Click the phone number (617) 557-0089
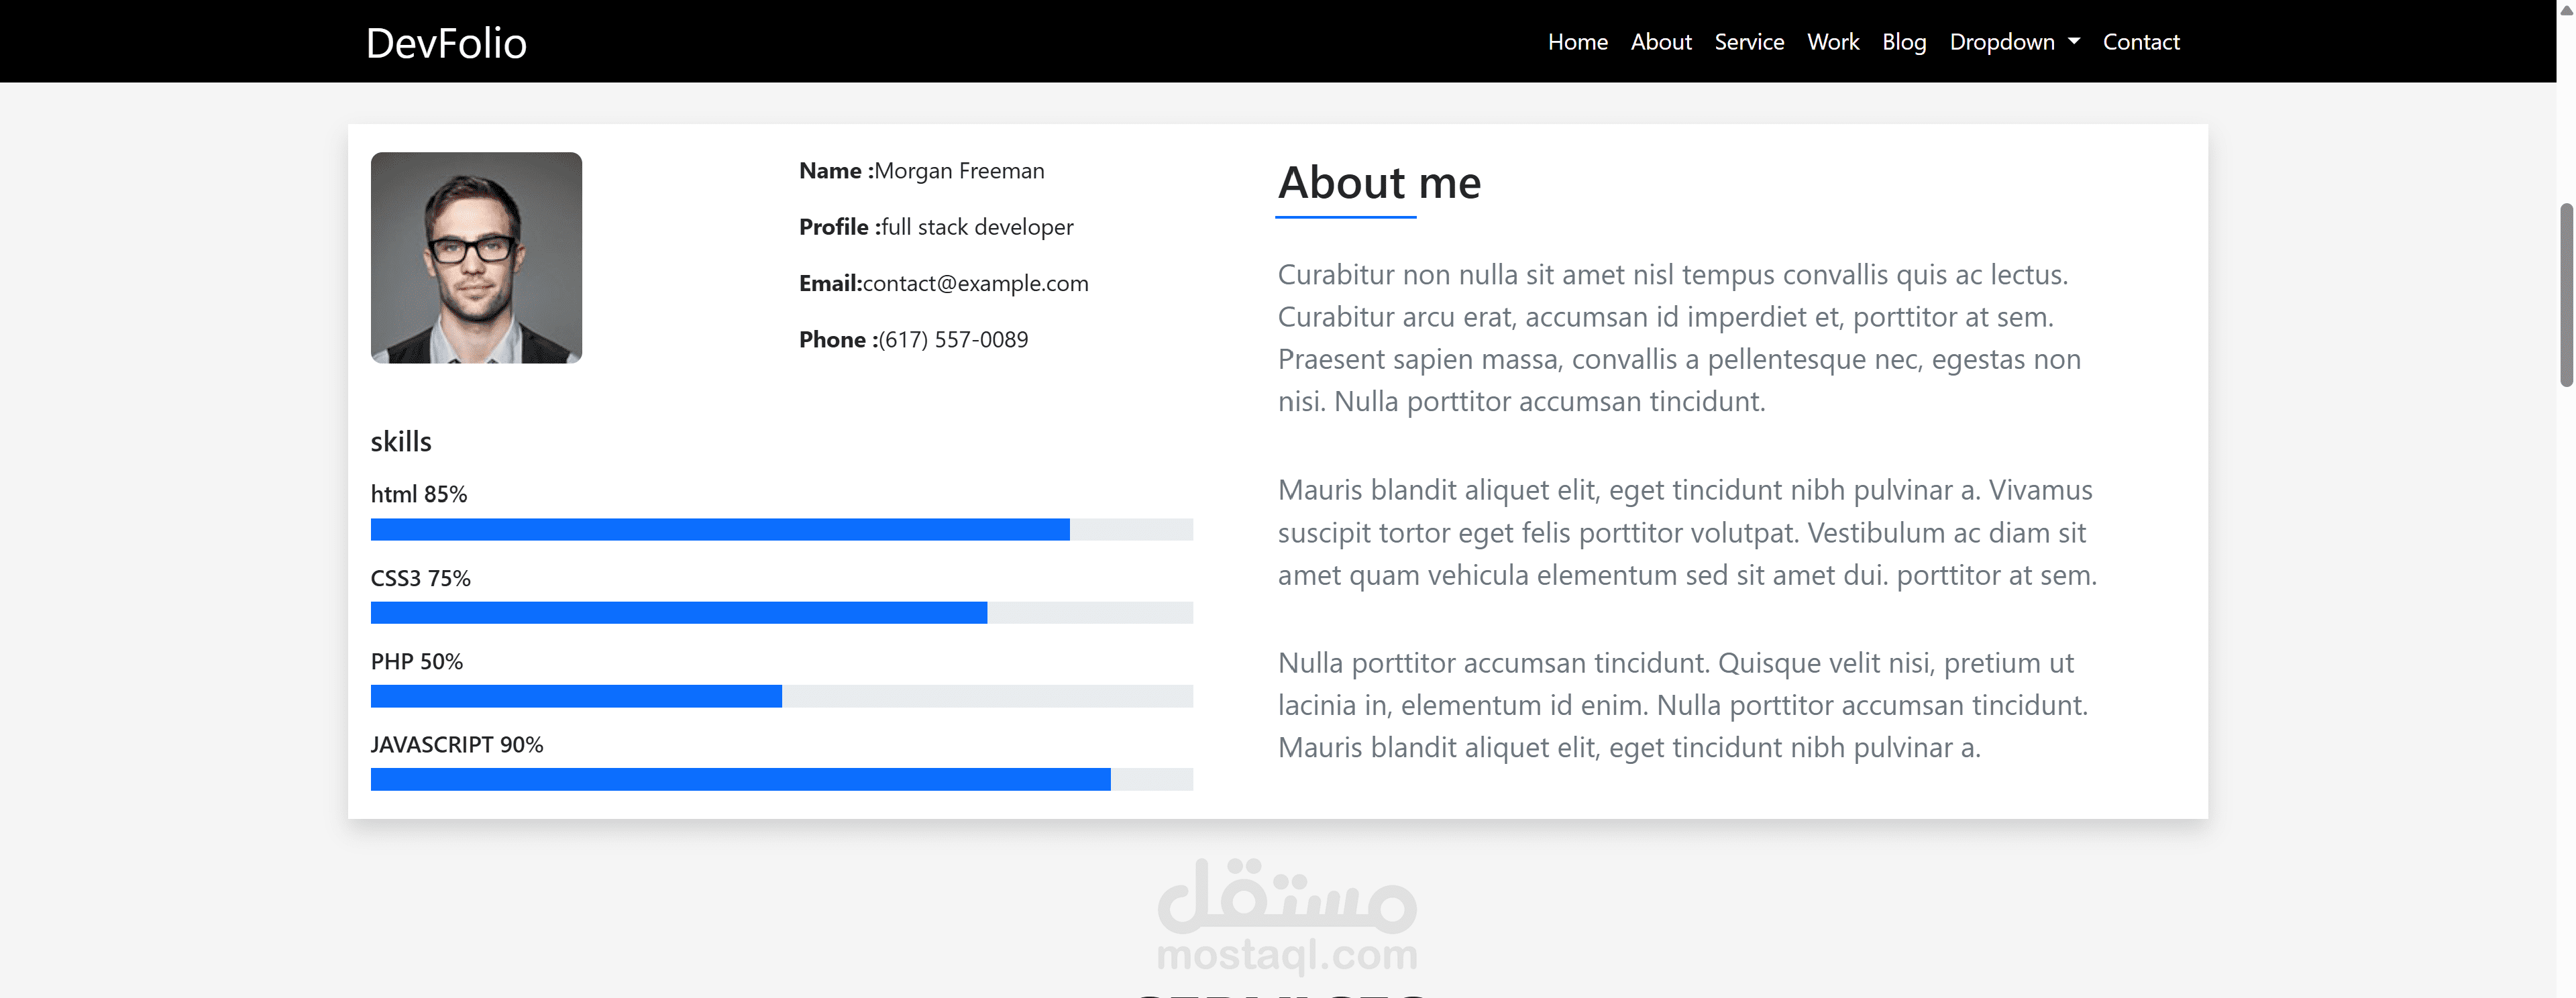The image size is (2576, 998). (x=953, y=340)
